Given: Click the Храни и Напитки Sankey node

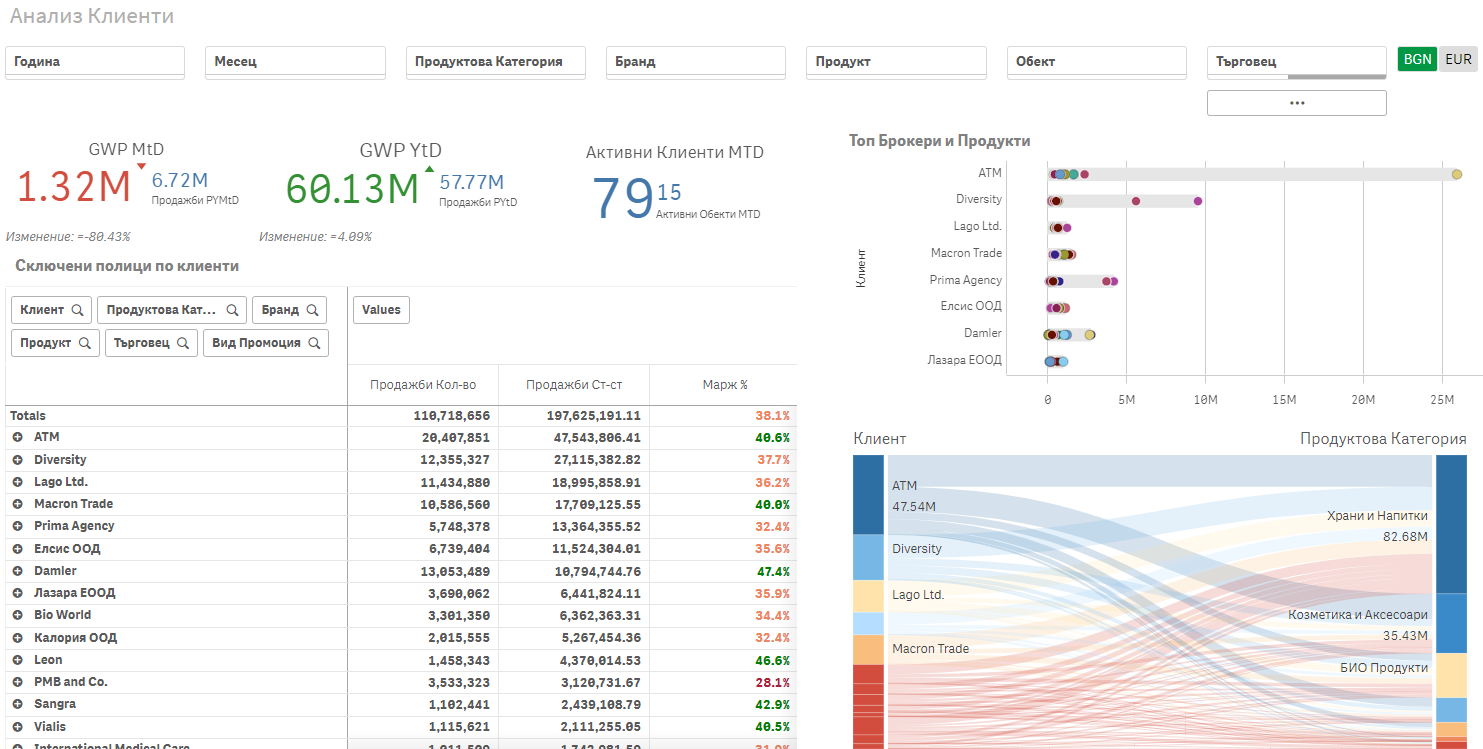Looking at the screenshot, I should tap(1450, 524).
